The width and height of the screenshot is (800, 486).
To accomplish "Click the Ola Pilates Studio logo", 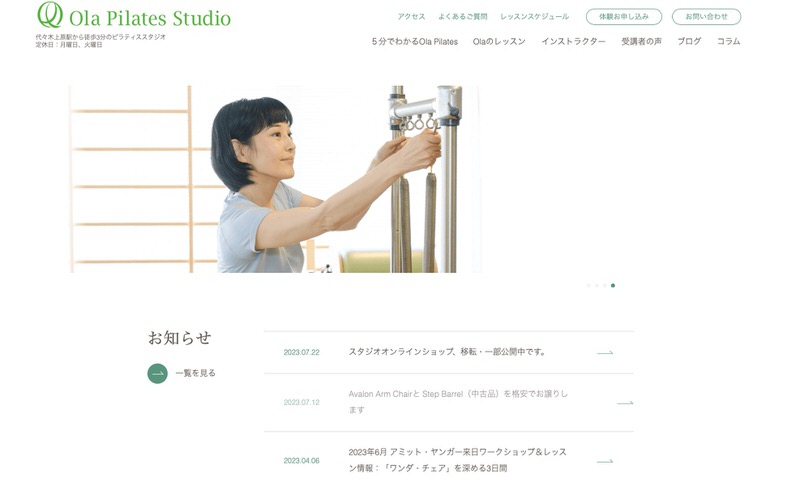I will point(134,15).
